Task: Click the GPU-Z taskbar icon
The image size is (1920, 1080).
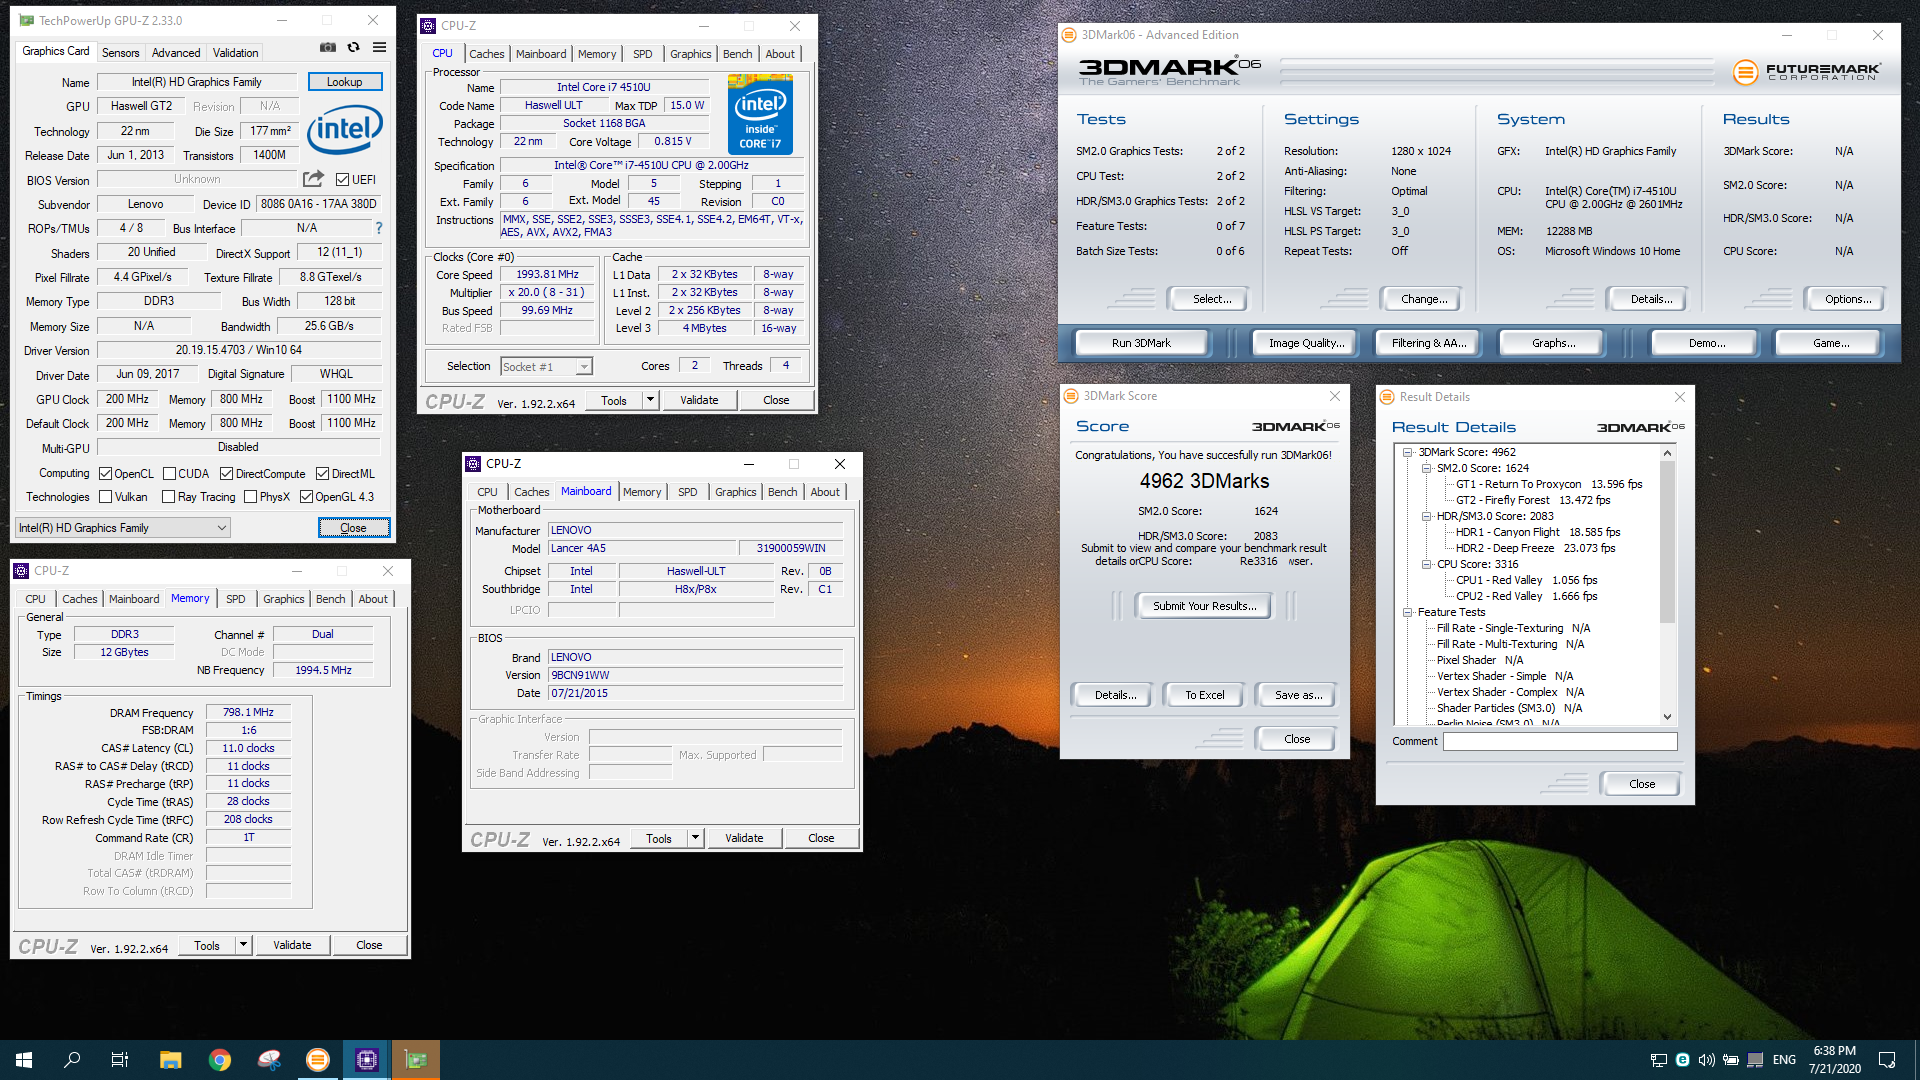Action: [x=415, y=1059]
